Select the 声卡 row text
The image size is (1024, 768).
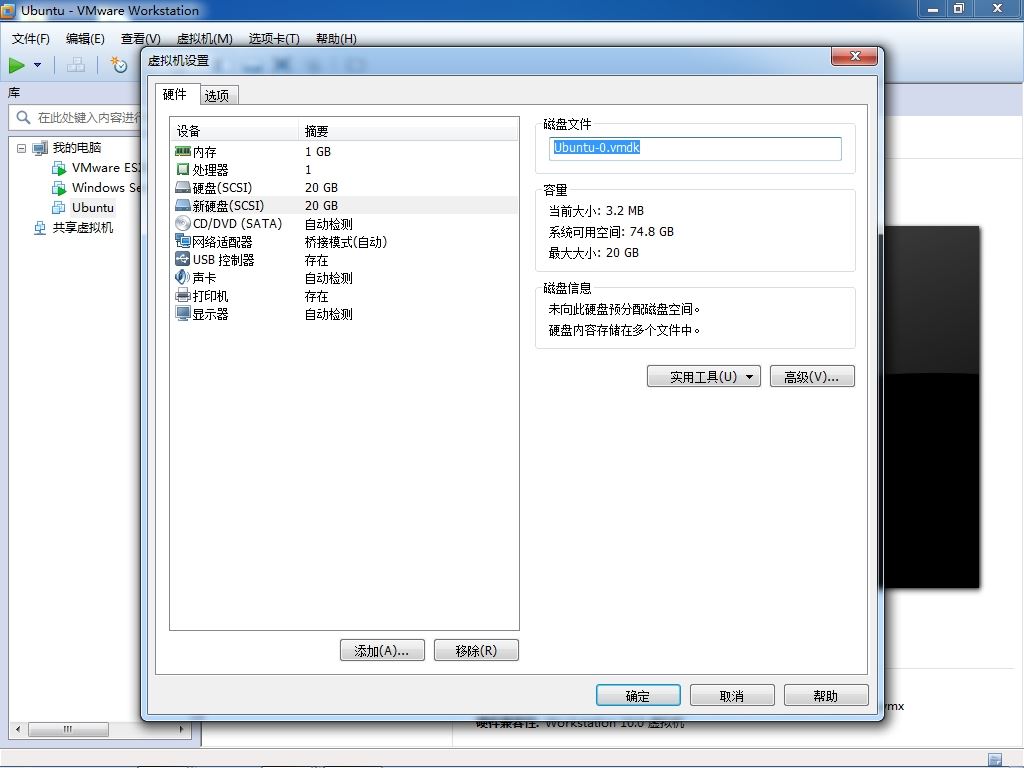[x=204, y=278]
